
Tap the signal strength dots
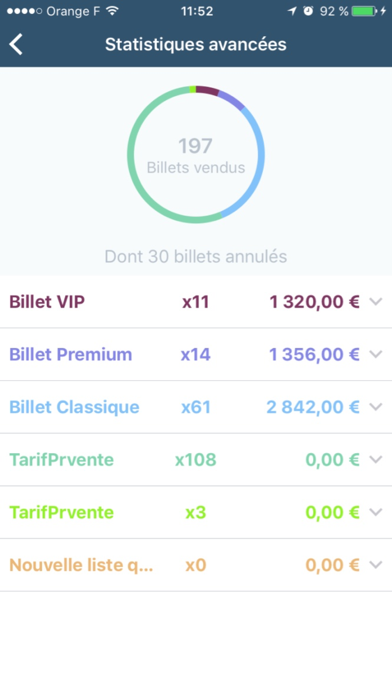[24, 11]
